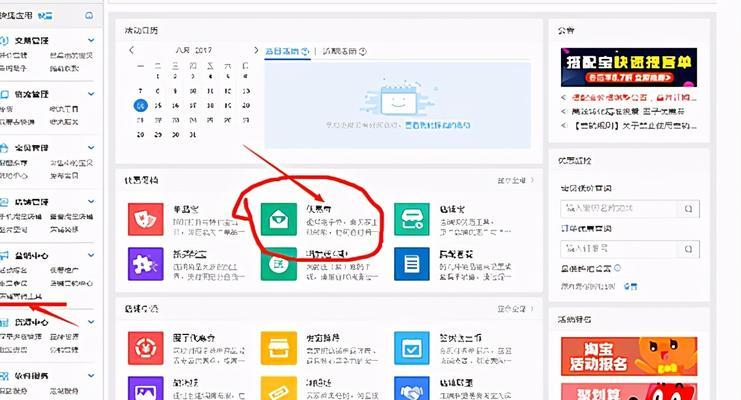Open the yellow shop-stall tool icon
741x400 pixels.
click(279, 348)
